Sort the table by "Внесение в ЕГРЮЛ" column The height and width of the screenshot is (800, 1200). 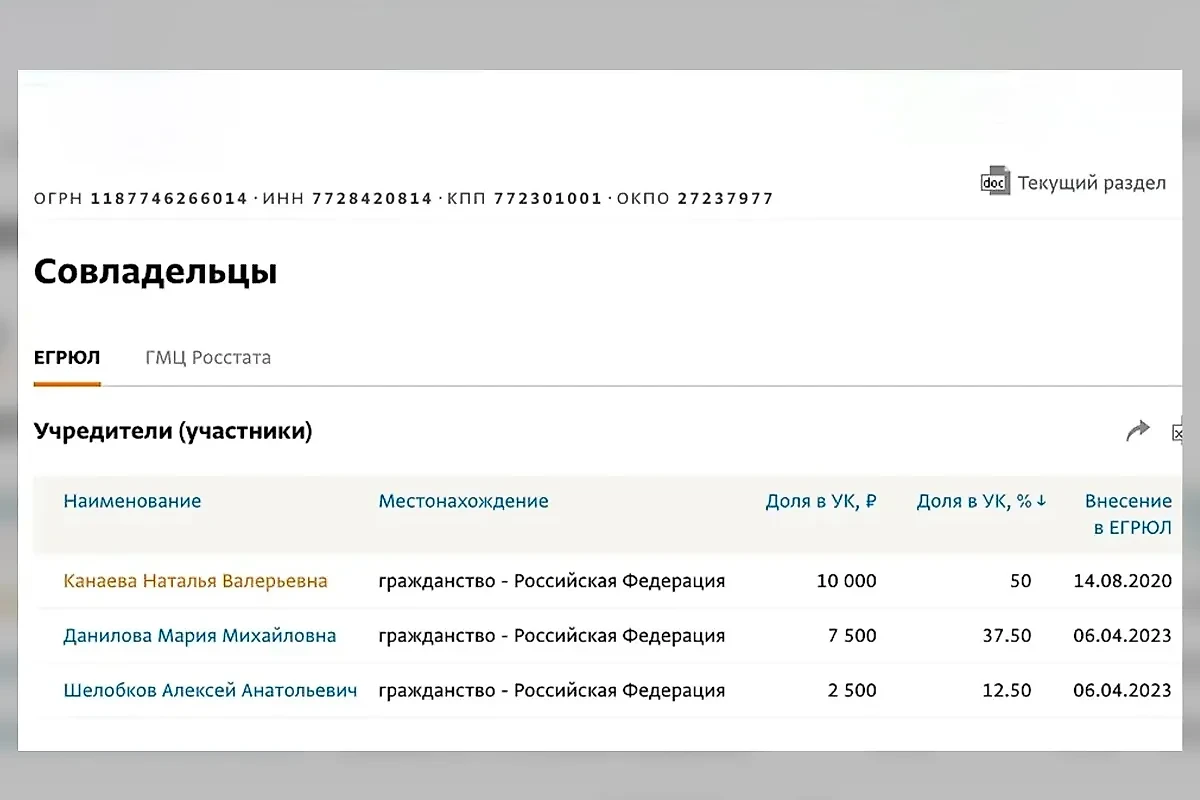[x=1129, y=513]
